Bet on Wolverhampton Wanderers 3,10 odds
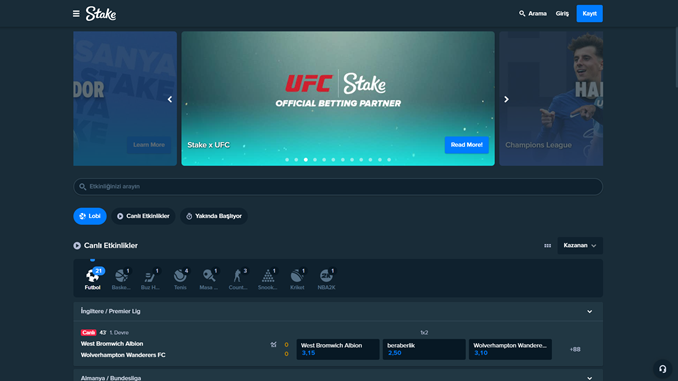This screenshot has height=381, width=678. 510,349
